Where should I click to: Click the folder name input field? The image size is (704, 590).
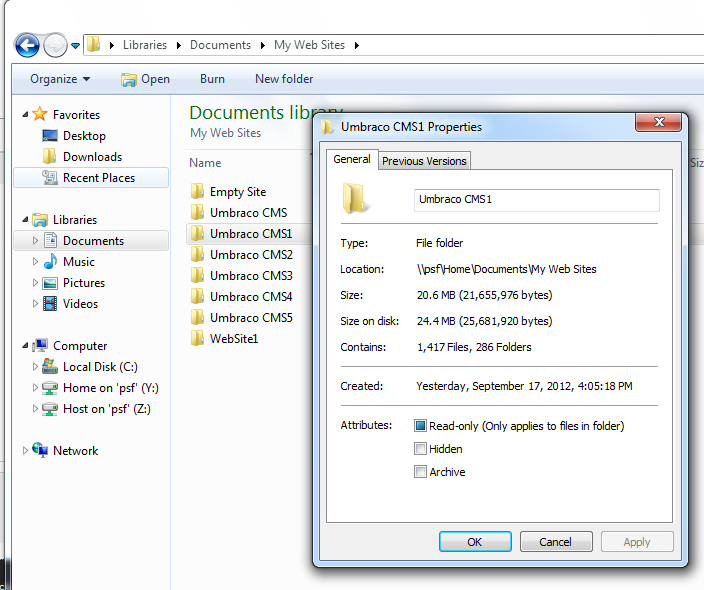point(537,200)
